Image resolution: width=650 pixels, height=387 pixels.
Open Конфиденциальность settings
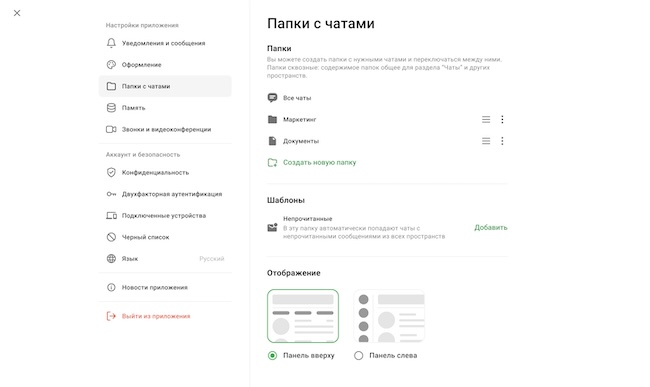click(165, 172)
